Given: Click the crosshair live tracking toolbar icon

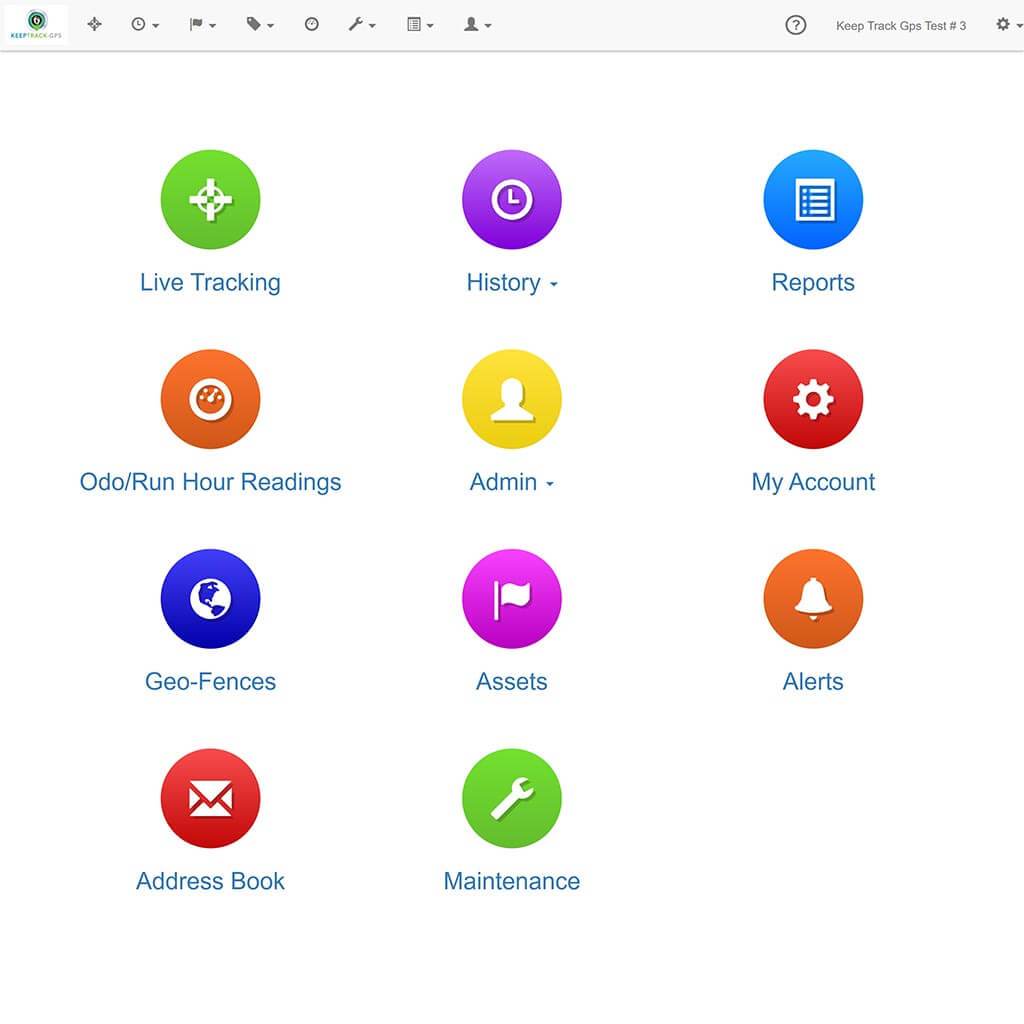Looking at the screenshot, I should point(95,24).
